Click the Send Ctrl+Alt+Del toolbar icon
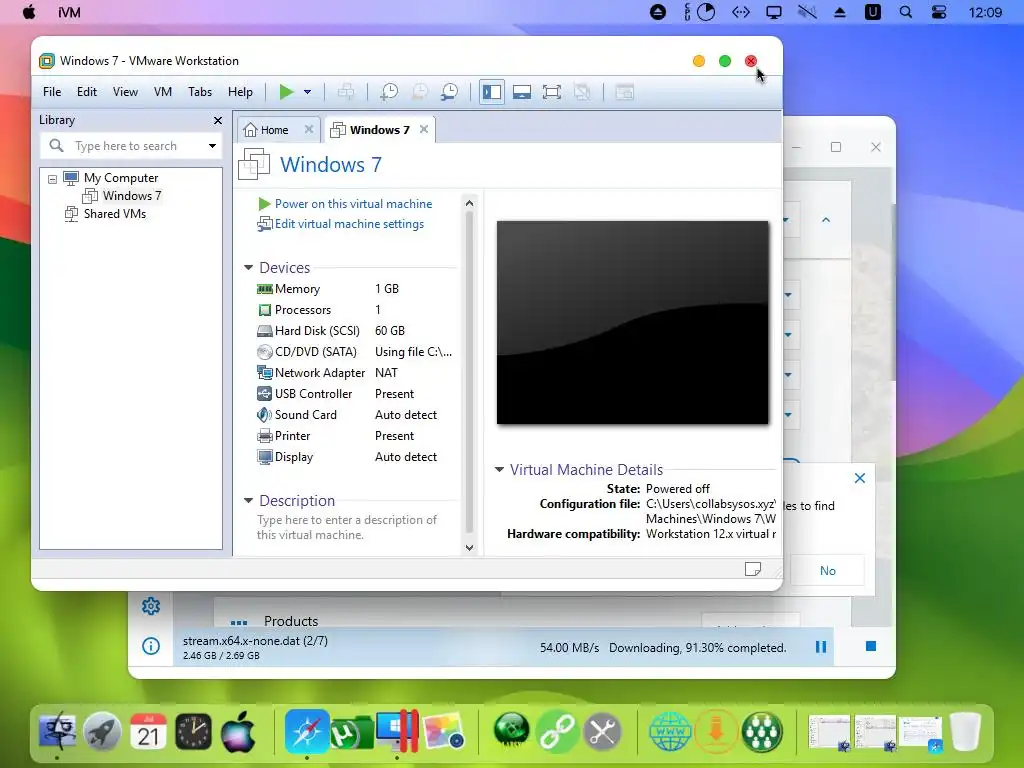The height and width of the screenshot is (768, 1024). click(x=346, y=92)
